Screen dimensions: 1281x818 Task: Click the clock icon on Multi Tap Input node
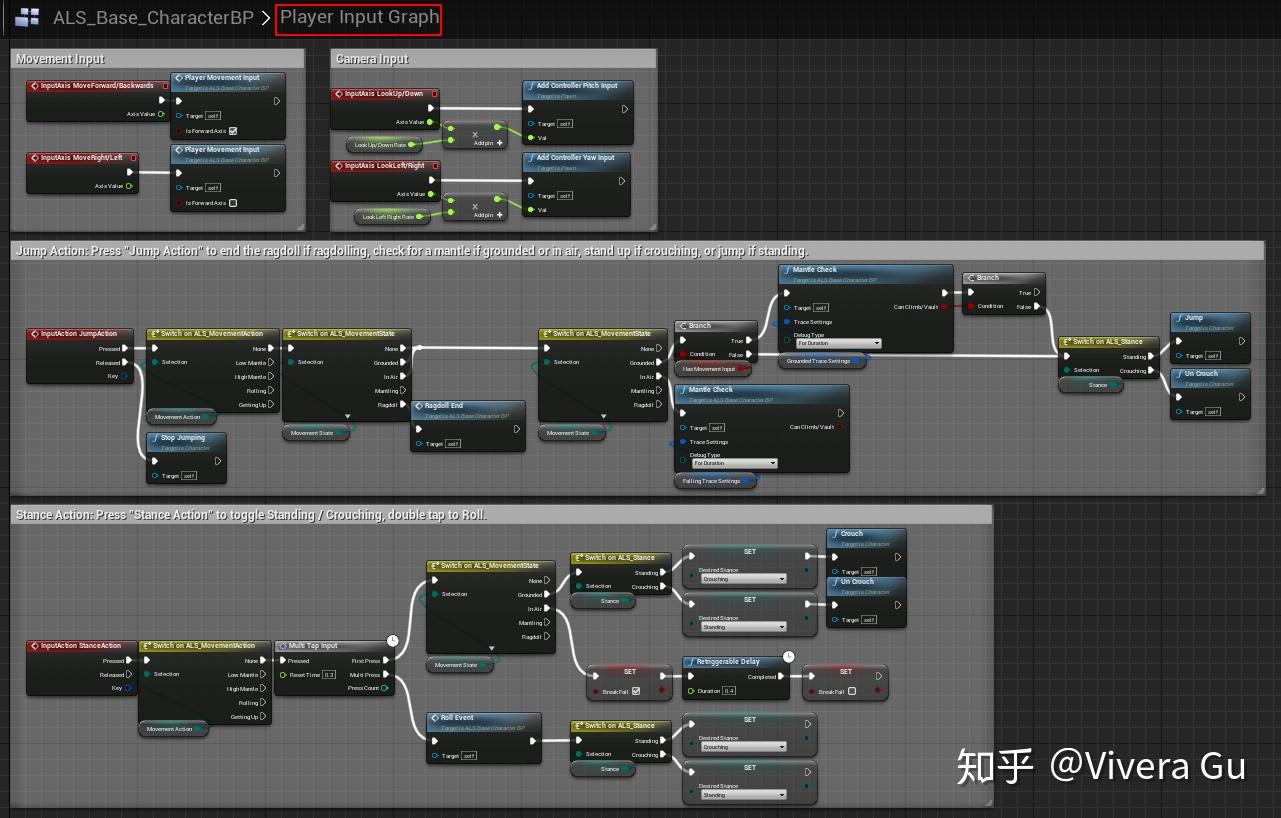[392, 642]
